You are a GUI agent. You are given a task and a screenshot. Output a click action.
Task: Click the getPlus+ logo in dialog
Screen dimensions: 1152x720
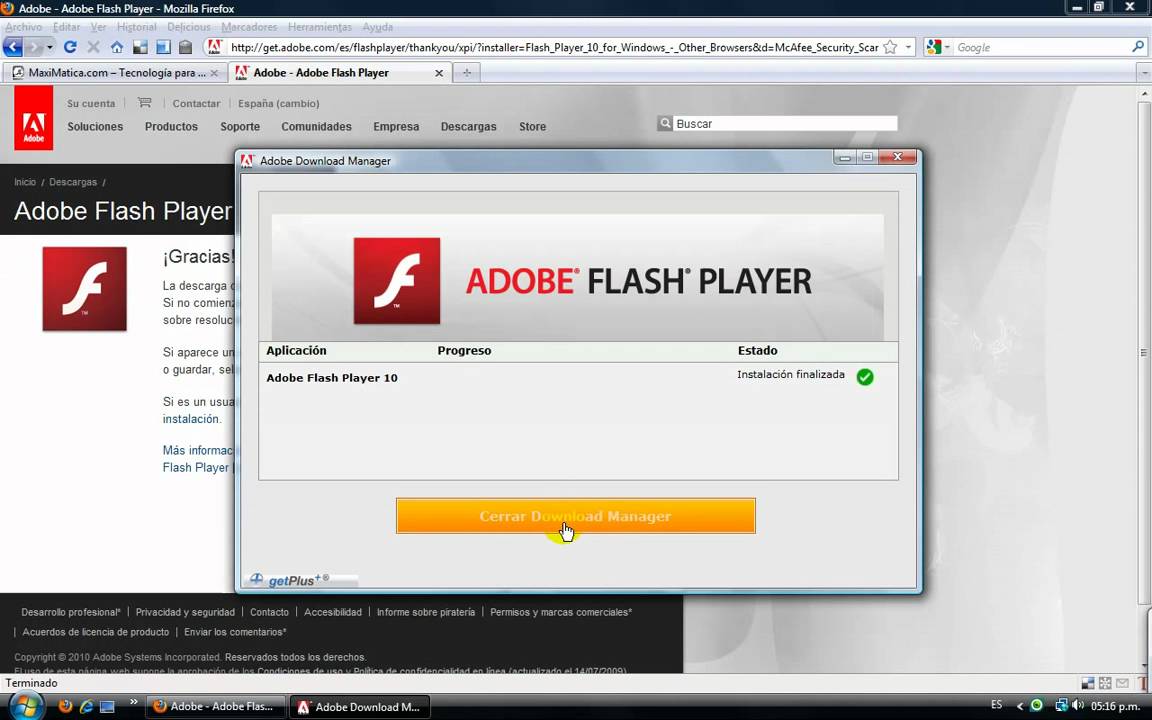coord(289,580)
